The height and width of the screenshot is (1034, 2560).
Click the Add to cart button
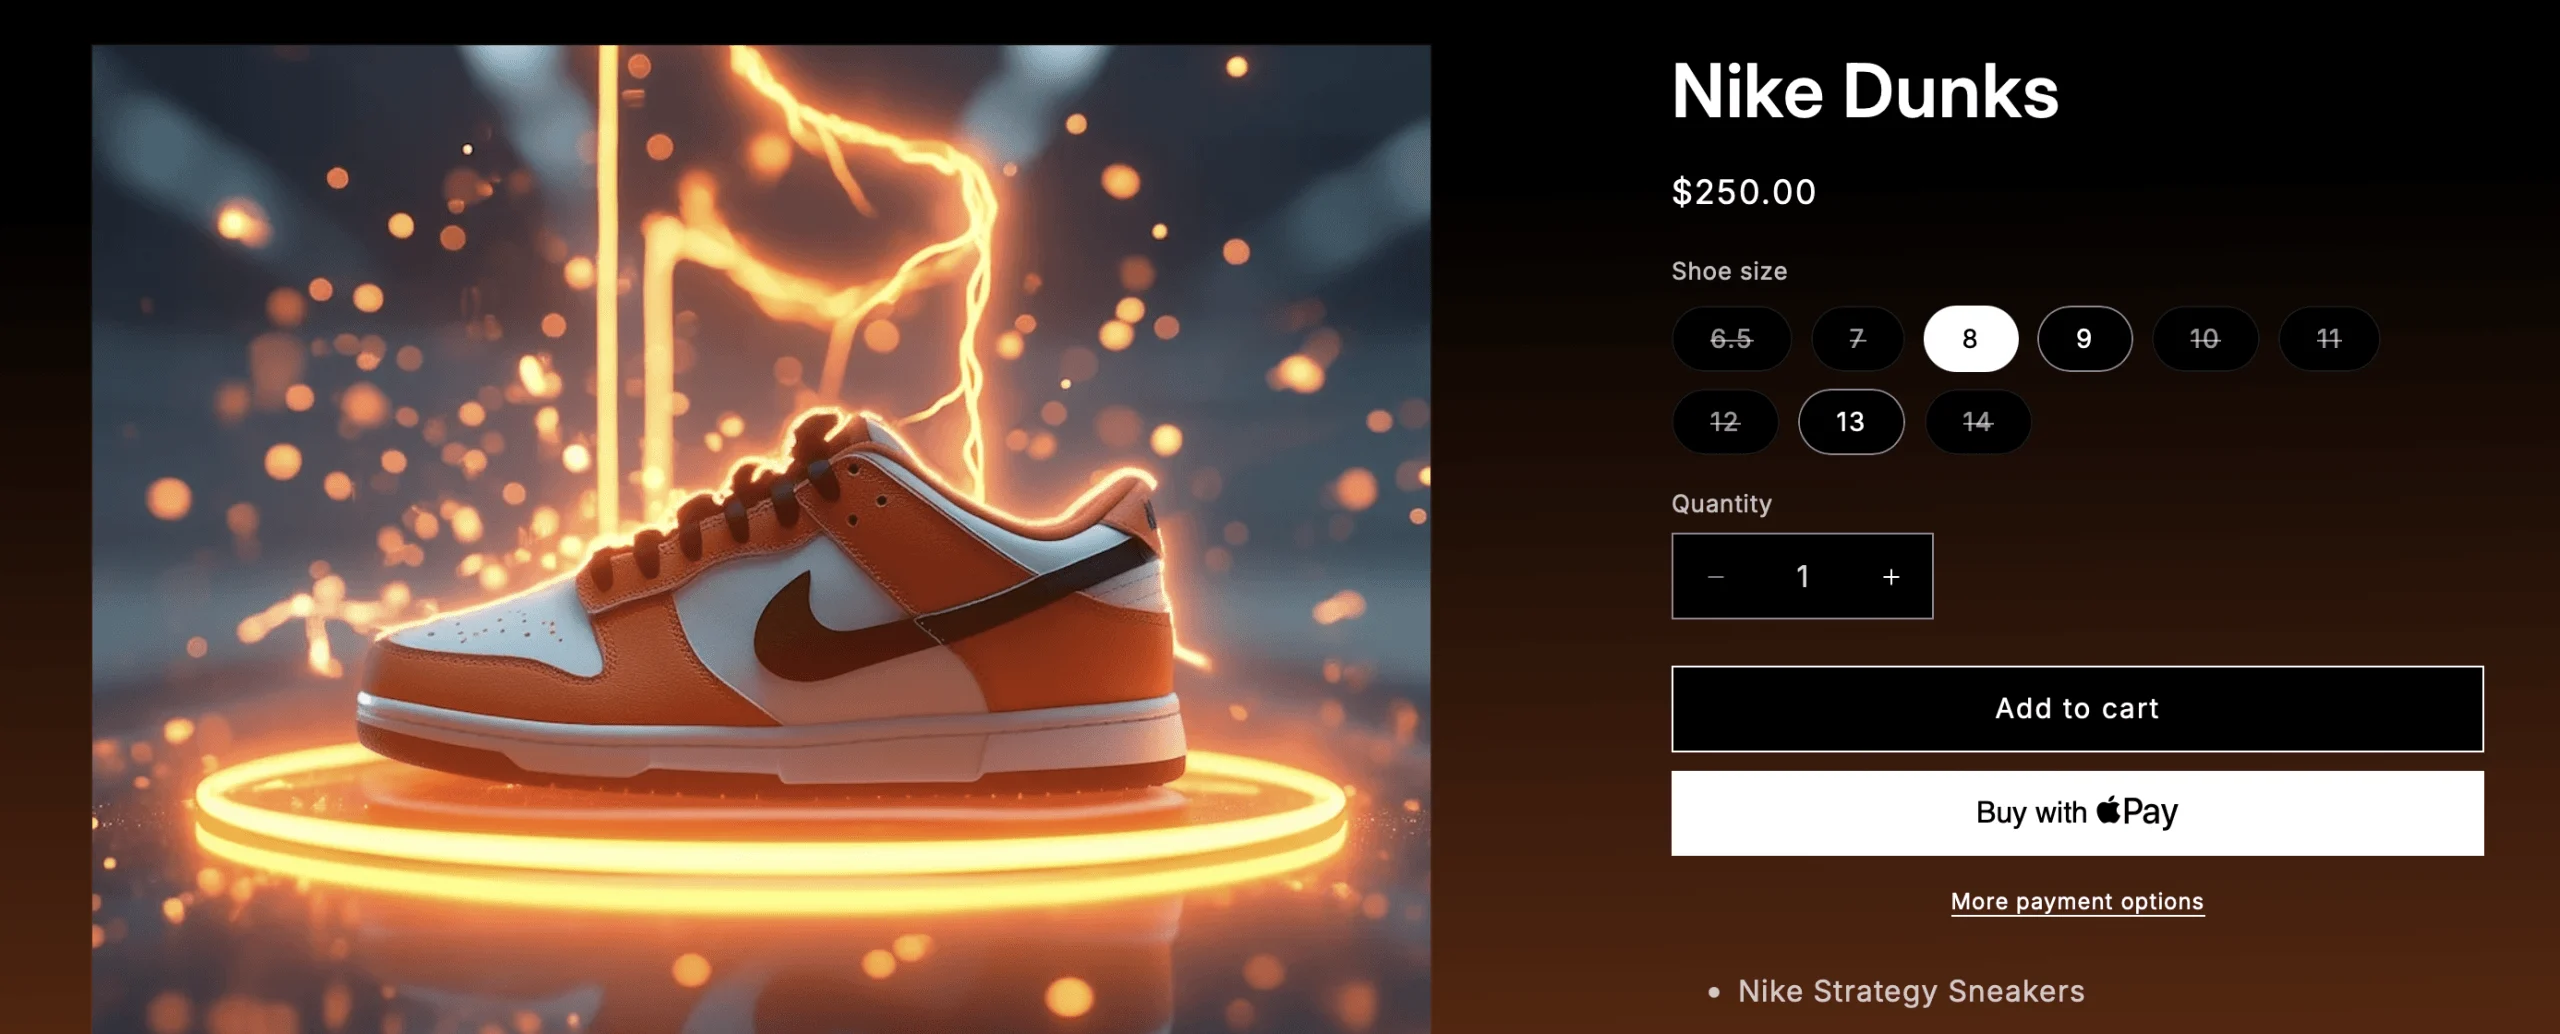point(2077,709)
